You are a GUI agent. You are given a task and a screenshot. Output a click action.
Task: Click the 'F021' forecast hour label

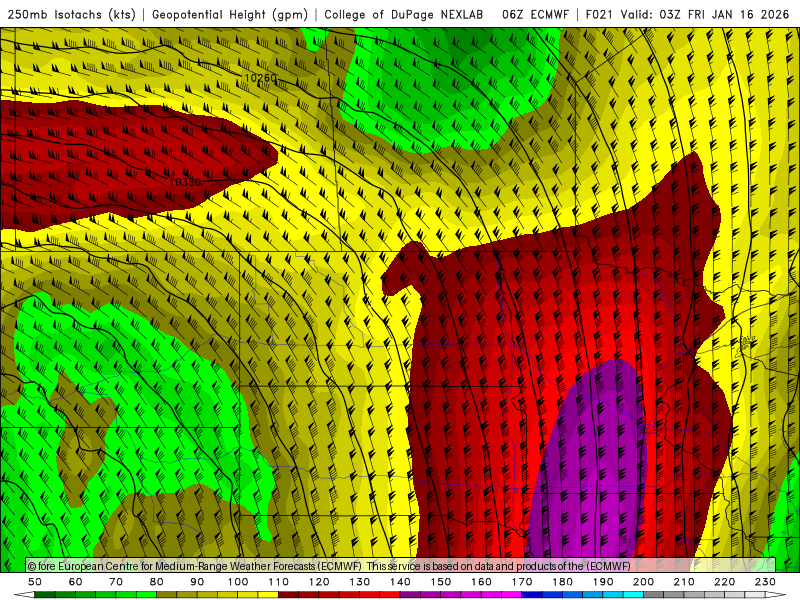(x=599, y=14)
